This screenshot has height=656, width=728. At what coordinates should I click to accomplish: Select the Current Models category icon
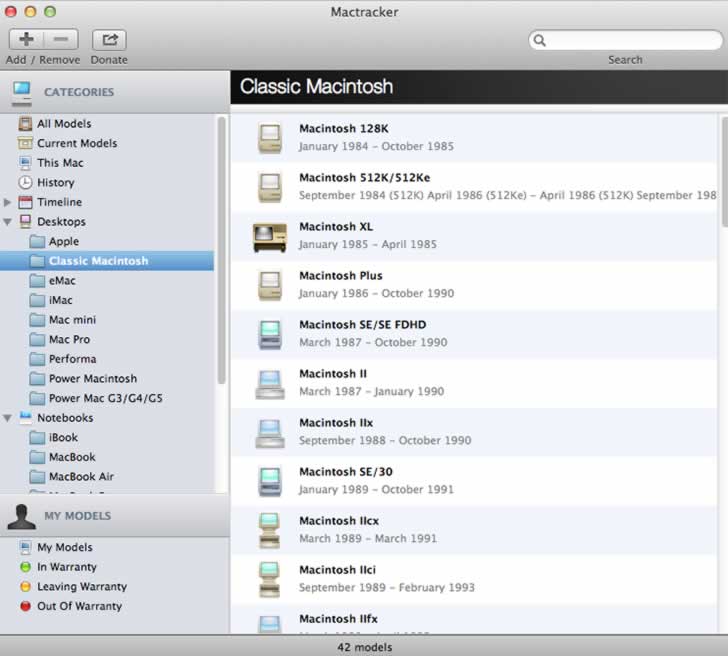tap(25, 143)
